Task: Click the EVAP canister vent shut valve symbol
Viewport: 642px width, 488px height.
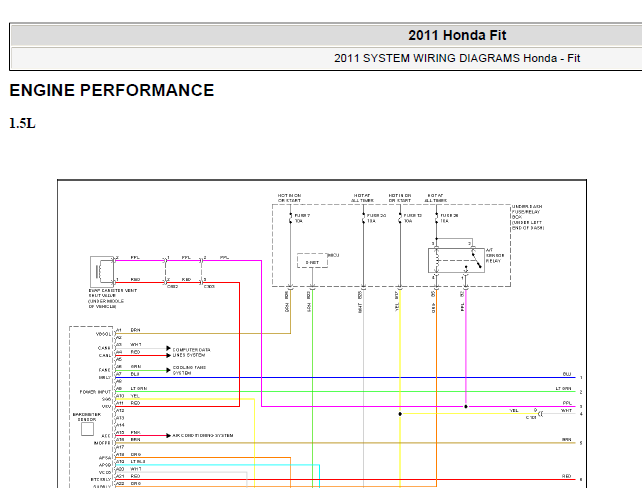Action: tap(102, 272)
